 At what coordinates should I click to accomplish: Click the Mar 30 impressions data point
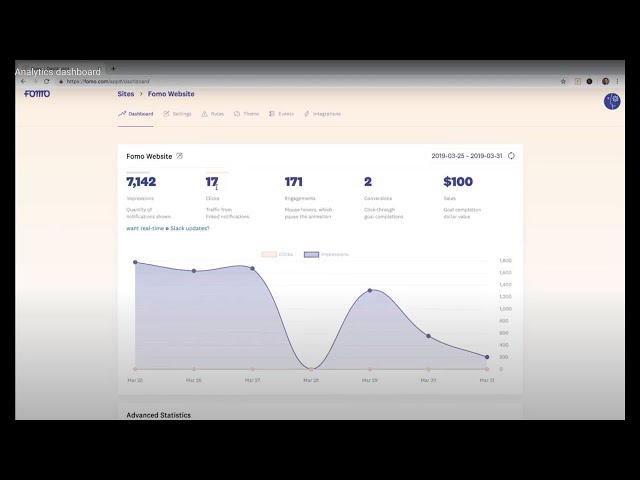pos(428,336)
